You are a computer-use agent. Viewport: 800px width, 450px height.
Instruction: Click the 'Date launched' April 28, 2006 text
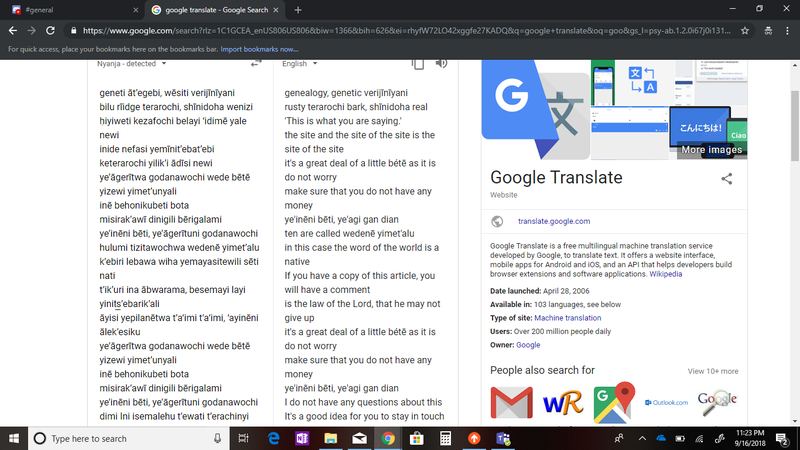(x=540, y=291)
